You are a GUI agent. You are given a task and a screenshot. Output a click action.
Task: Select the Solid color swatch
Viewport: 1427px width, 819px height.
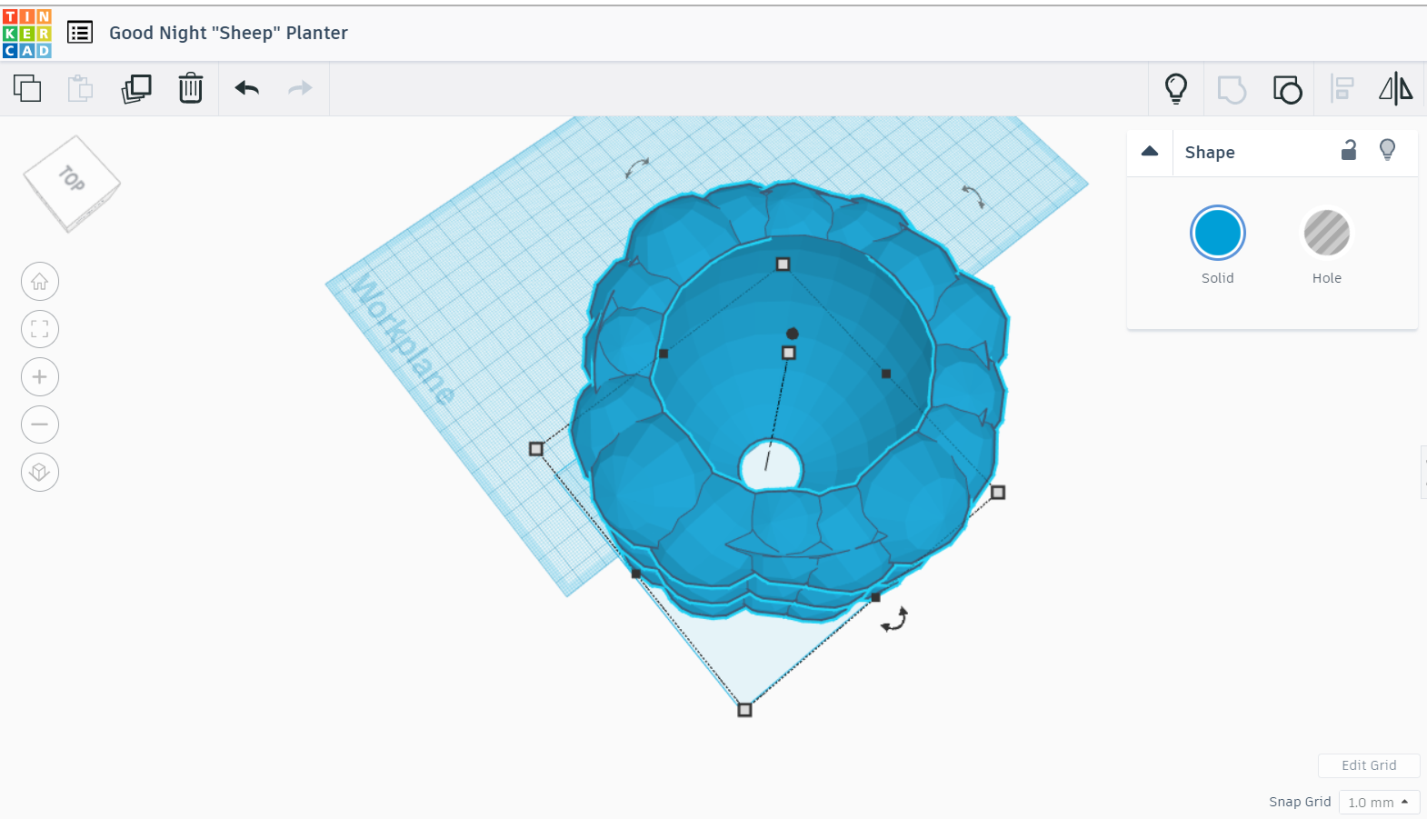click(1218, 233)
